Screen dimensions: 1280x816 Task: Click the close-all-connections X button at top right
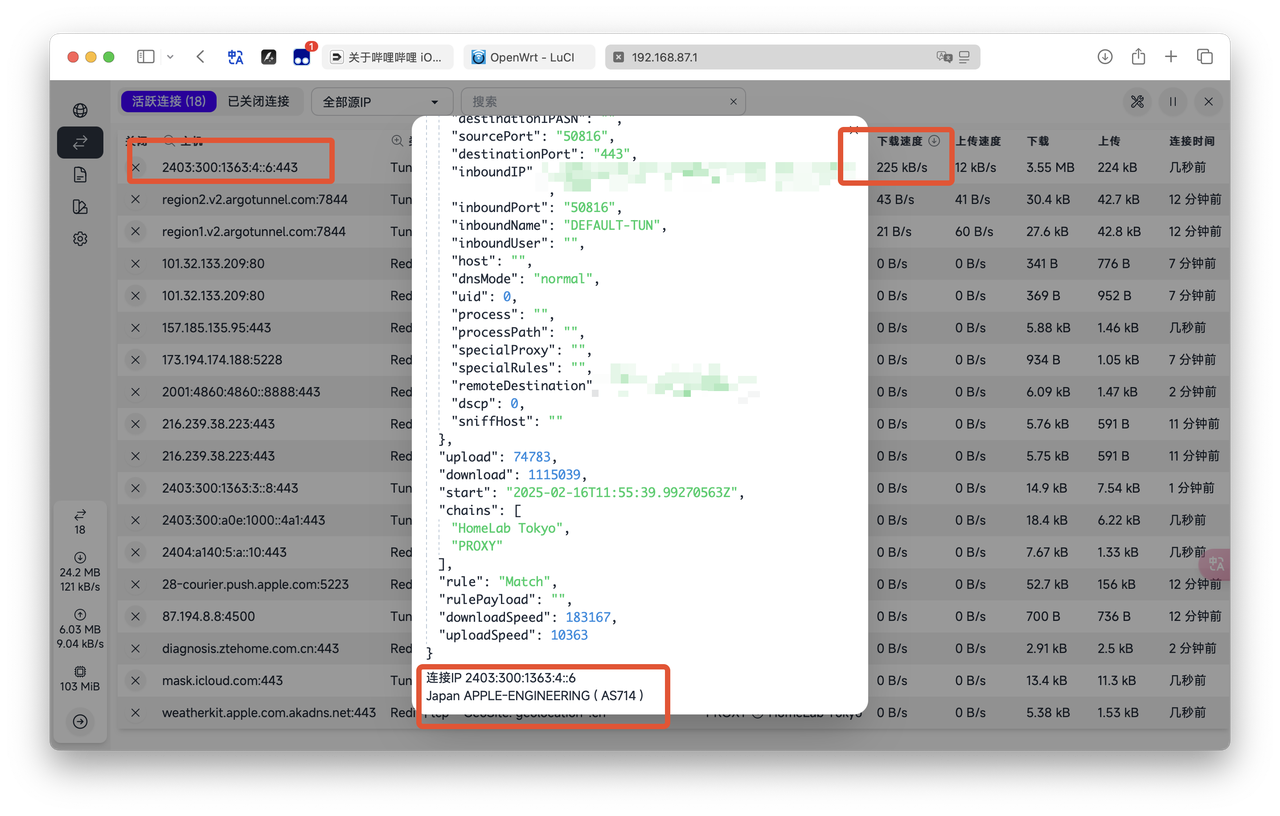[x=1208, y=102]
